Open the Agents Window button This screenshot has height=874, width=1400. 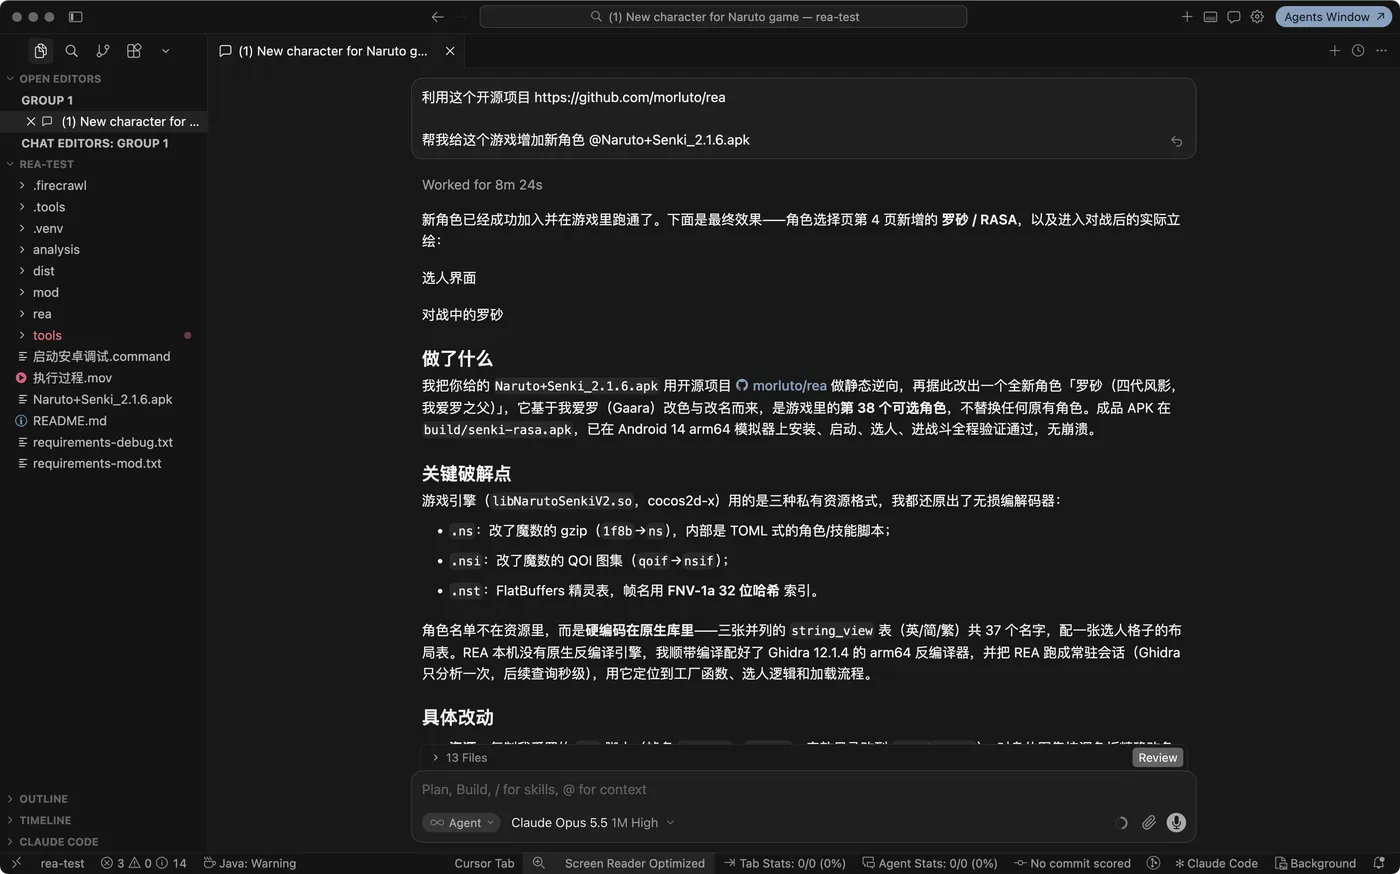pos(1334,17)
